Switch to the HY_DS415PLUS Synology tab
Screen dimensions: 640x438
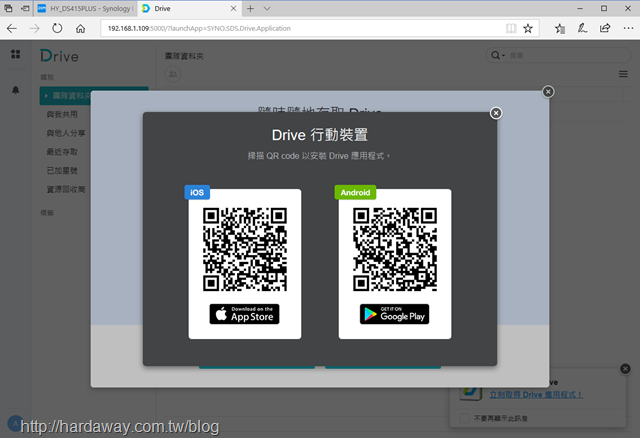click(85, 9)
